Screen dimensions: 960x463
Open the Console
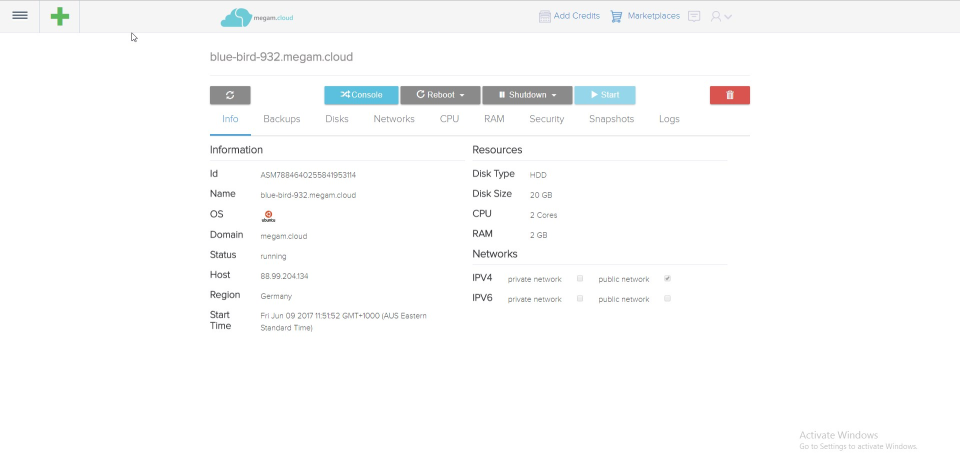361,95
